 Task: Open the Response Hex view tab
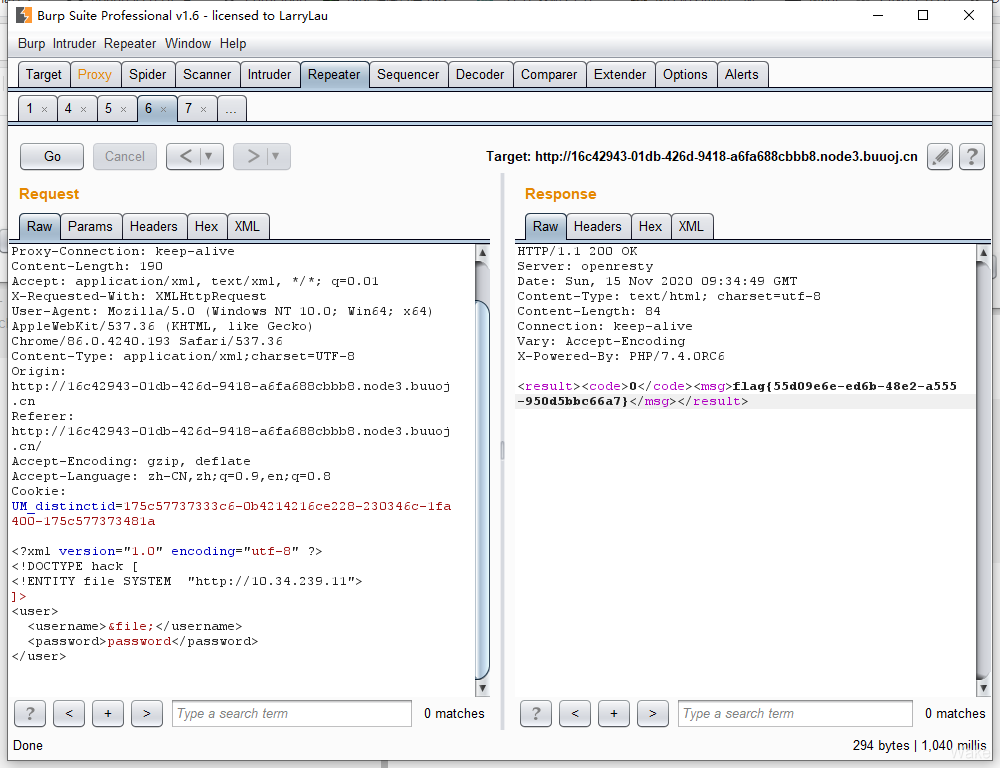[x=651, y=226]
